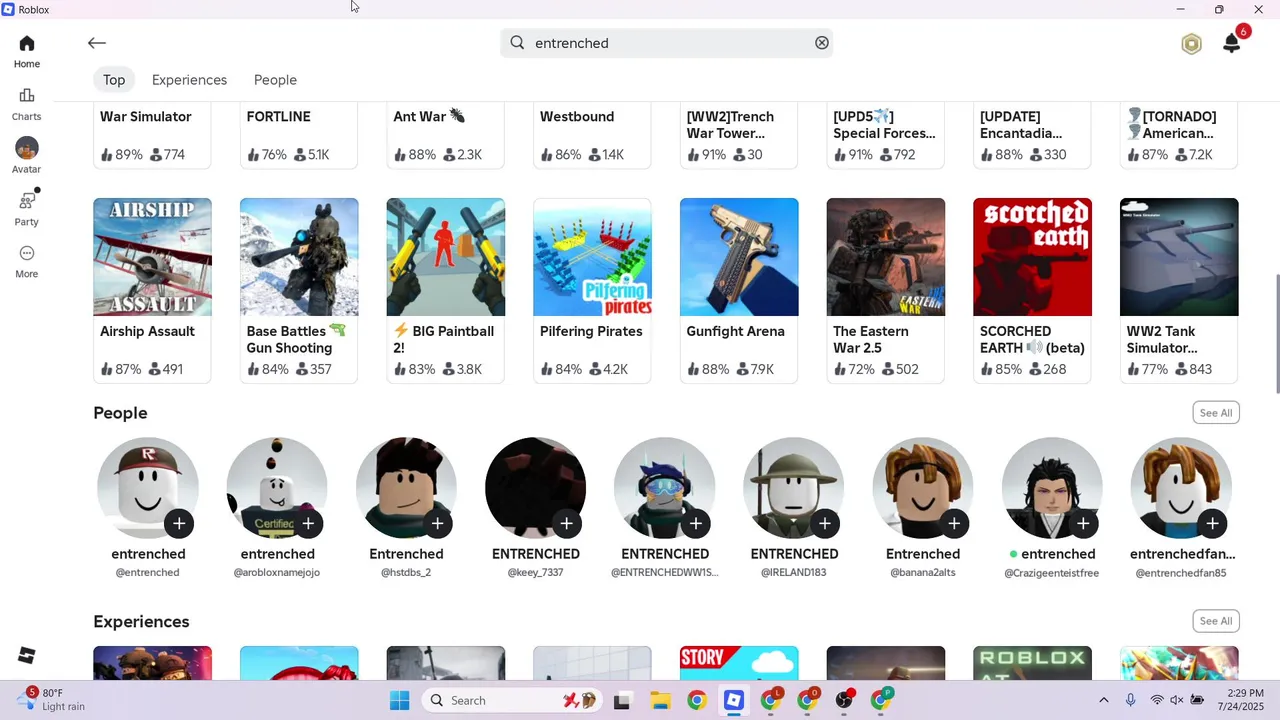Open Encantadia title link
Viewport: 1280px width, 720px height.
[1021, 125]
